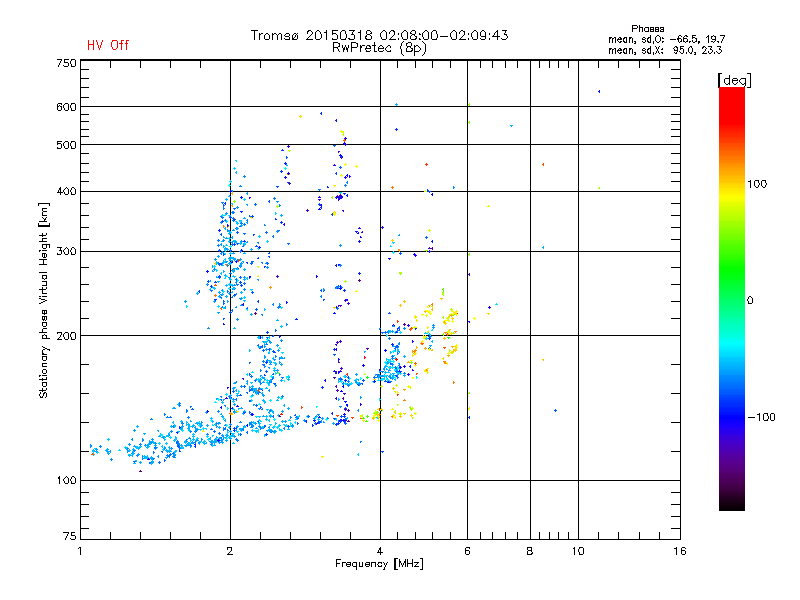Image resolution: width=800 pixels, height=600 pixels.
Task: Click the x-axis label '1'
Action: click(80, 551)
